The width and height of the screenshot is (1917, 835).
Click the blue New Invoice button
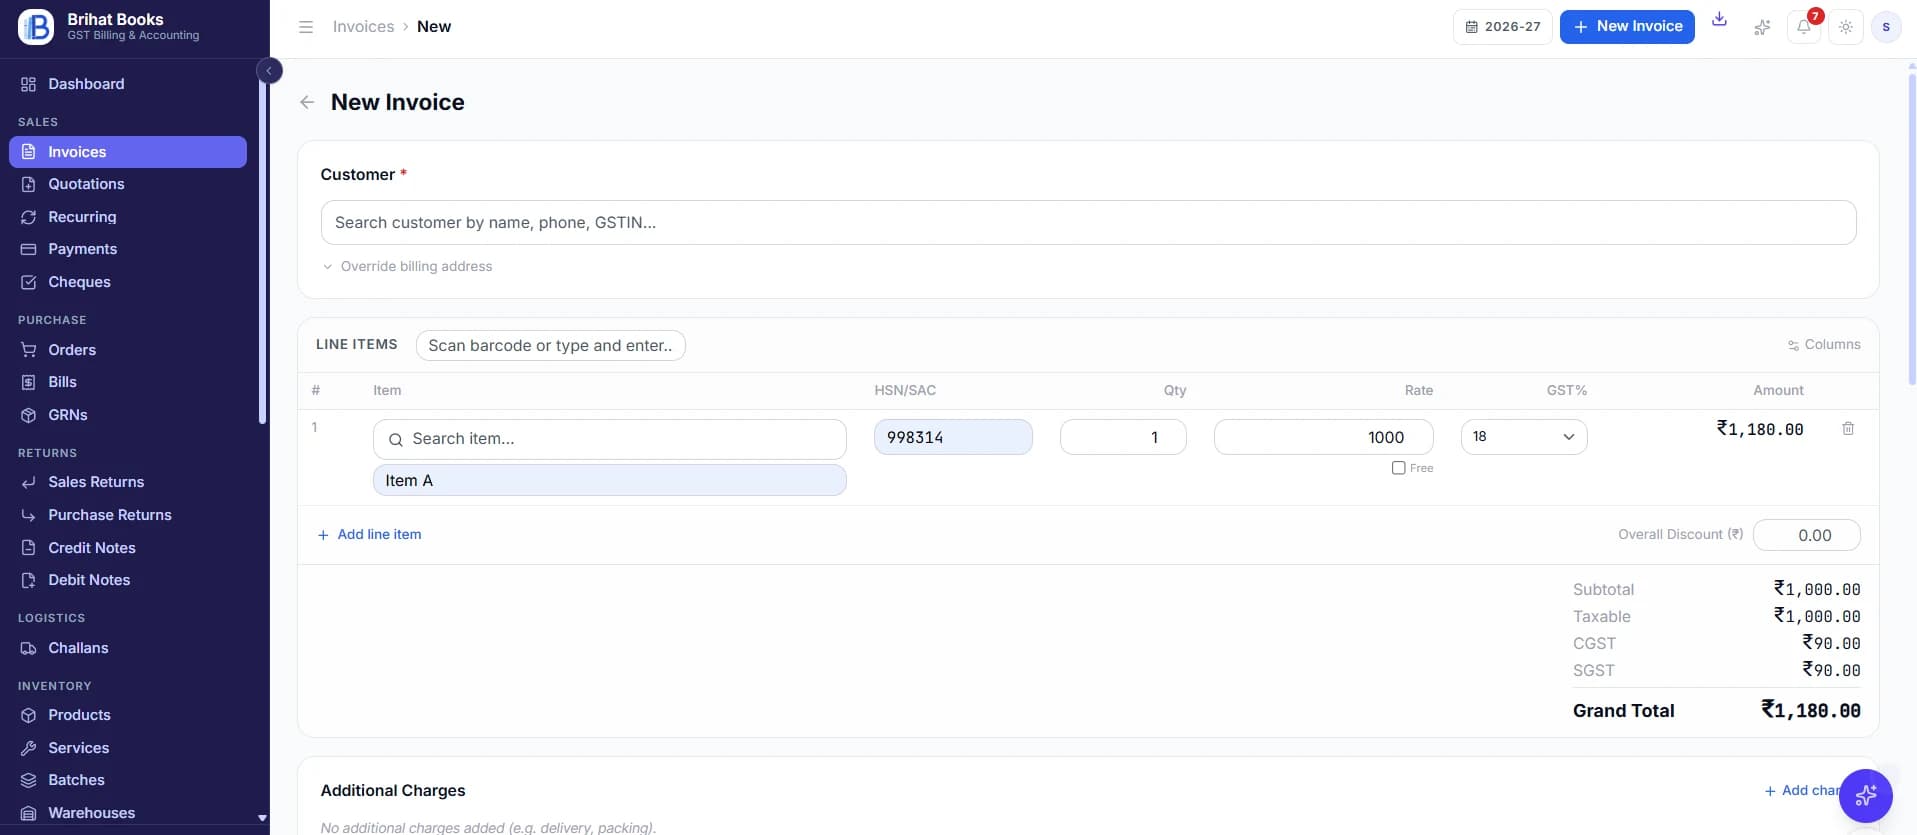[x=1627, y=27]
